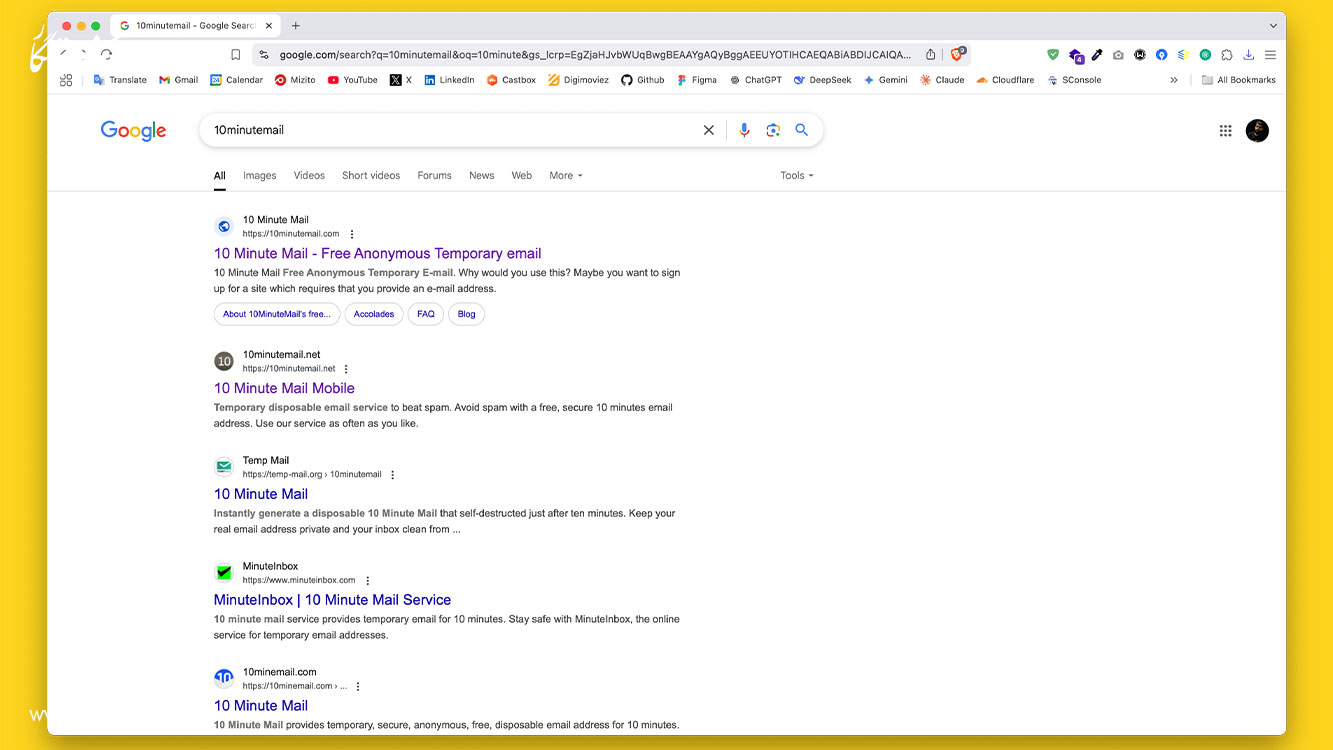Show hidden bookmarks with the double chevron

point(1174,80)
